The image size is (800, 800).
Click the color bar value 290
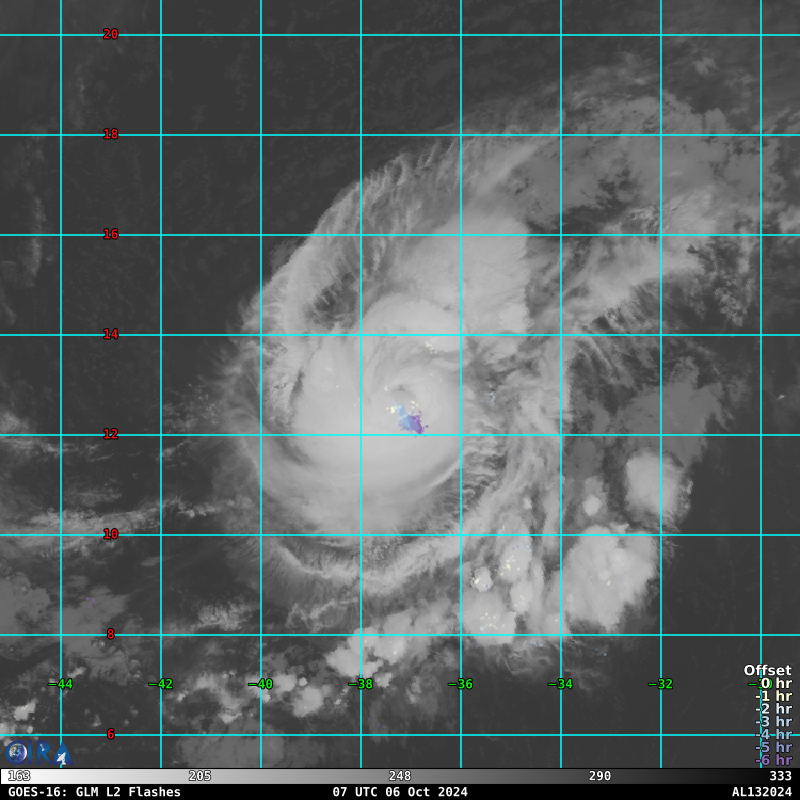coord(600,776)
